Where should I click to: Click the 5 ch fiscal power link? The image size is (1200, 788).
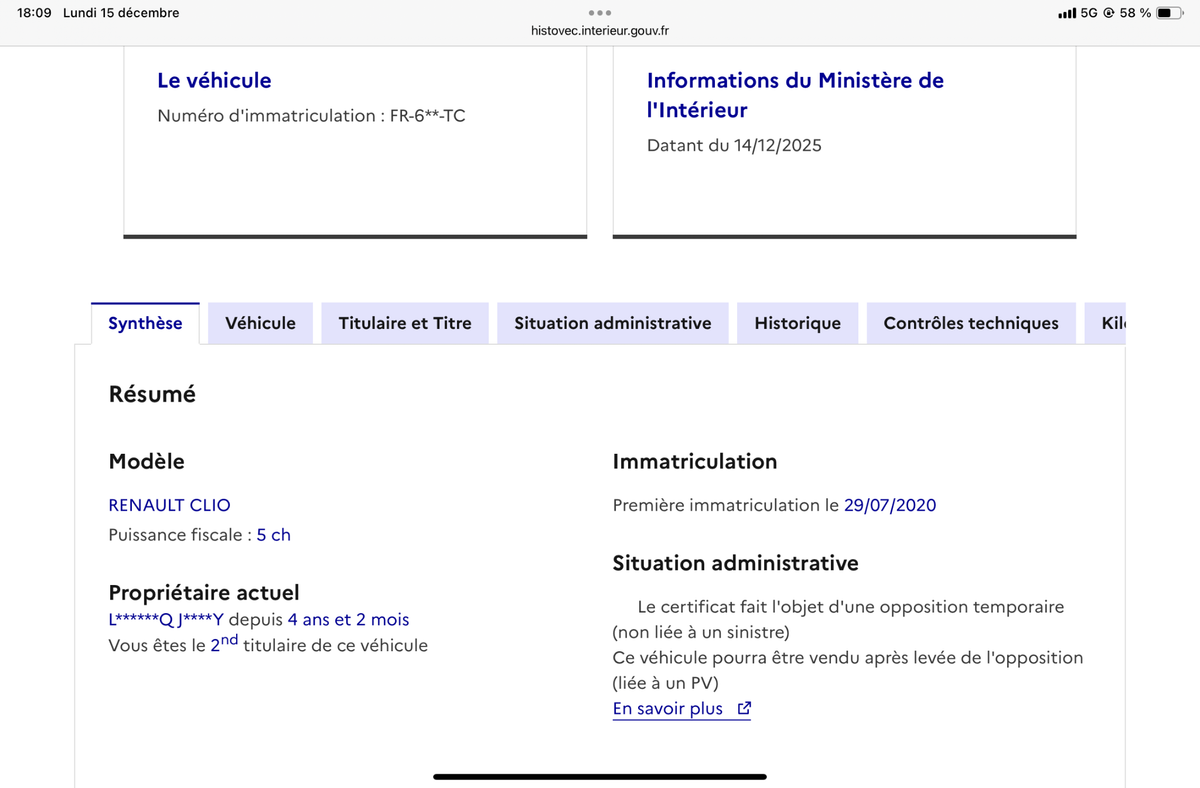click(x=273, y=534)
